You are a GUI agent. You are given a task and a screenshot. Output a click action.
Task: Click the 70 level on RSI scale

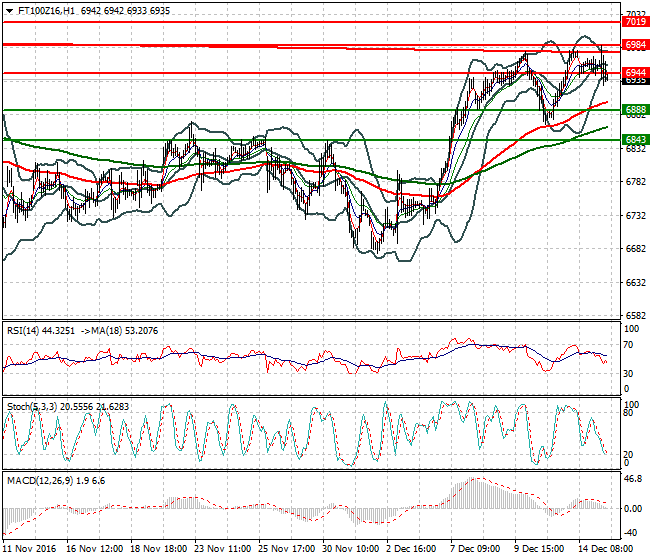(x=628, y=345)
